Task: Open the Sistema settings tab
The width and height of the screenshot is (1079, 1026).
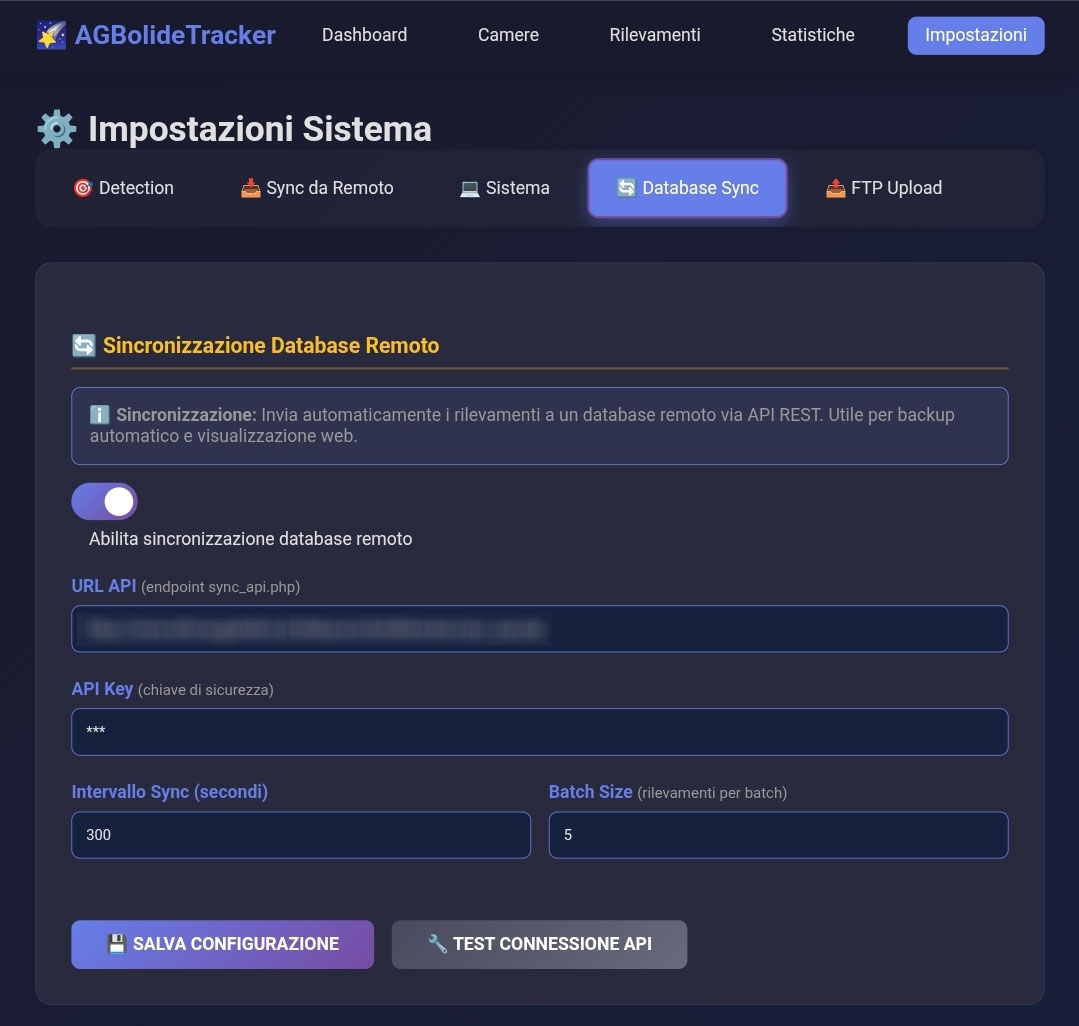Action: [504, 188]
